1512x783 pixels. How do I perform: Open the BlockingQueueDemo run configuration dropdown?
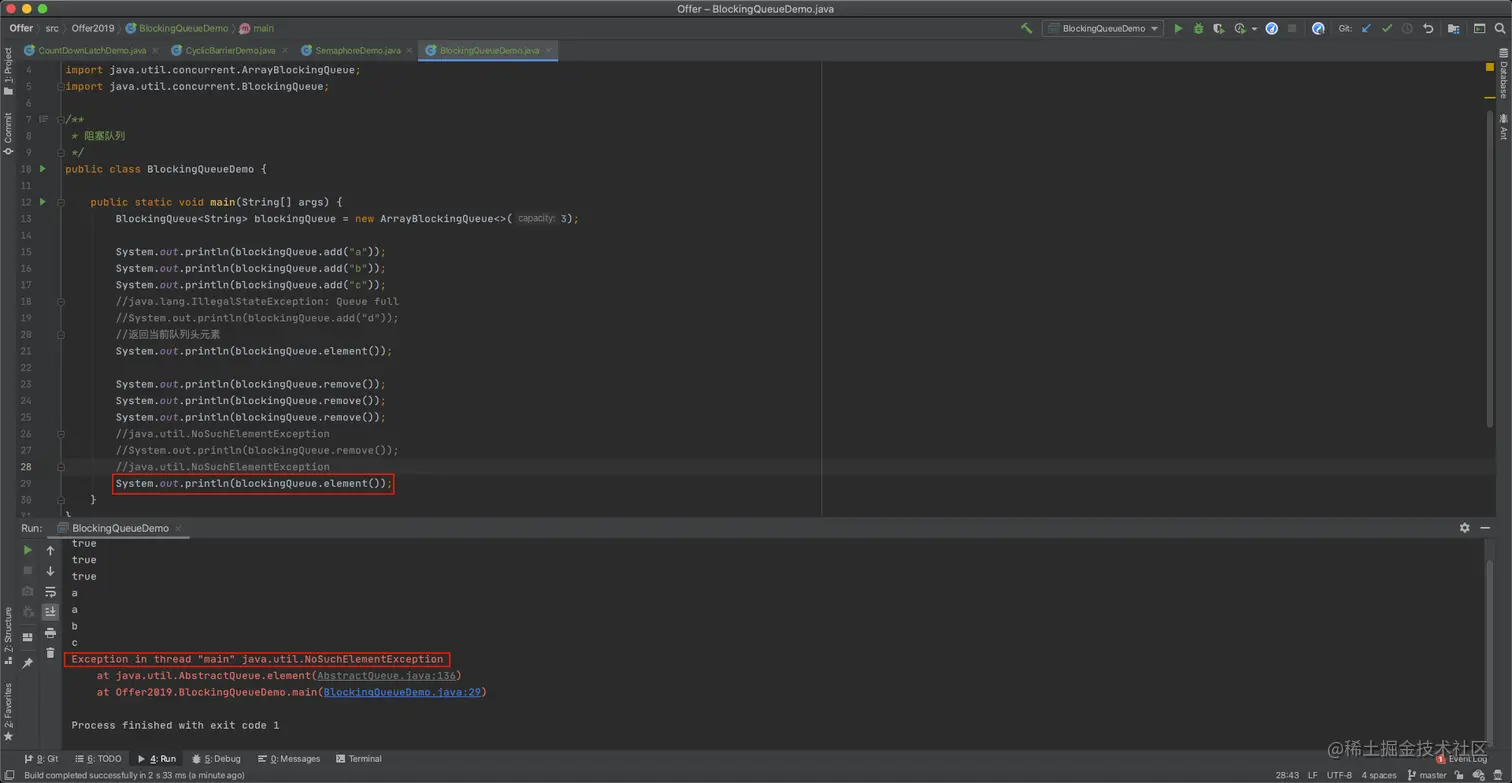1103,29
